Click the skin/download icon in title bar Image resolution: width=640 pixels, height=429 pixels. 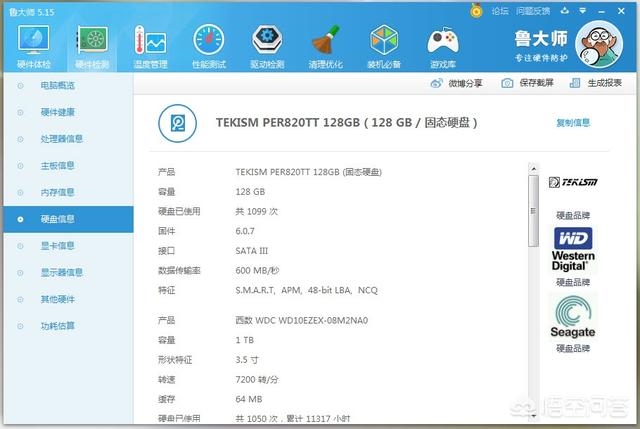(x=565, y=11)
